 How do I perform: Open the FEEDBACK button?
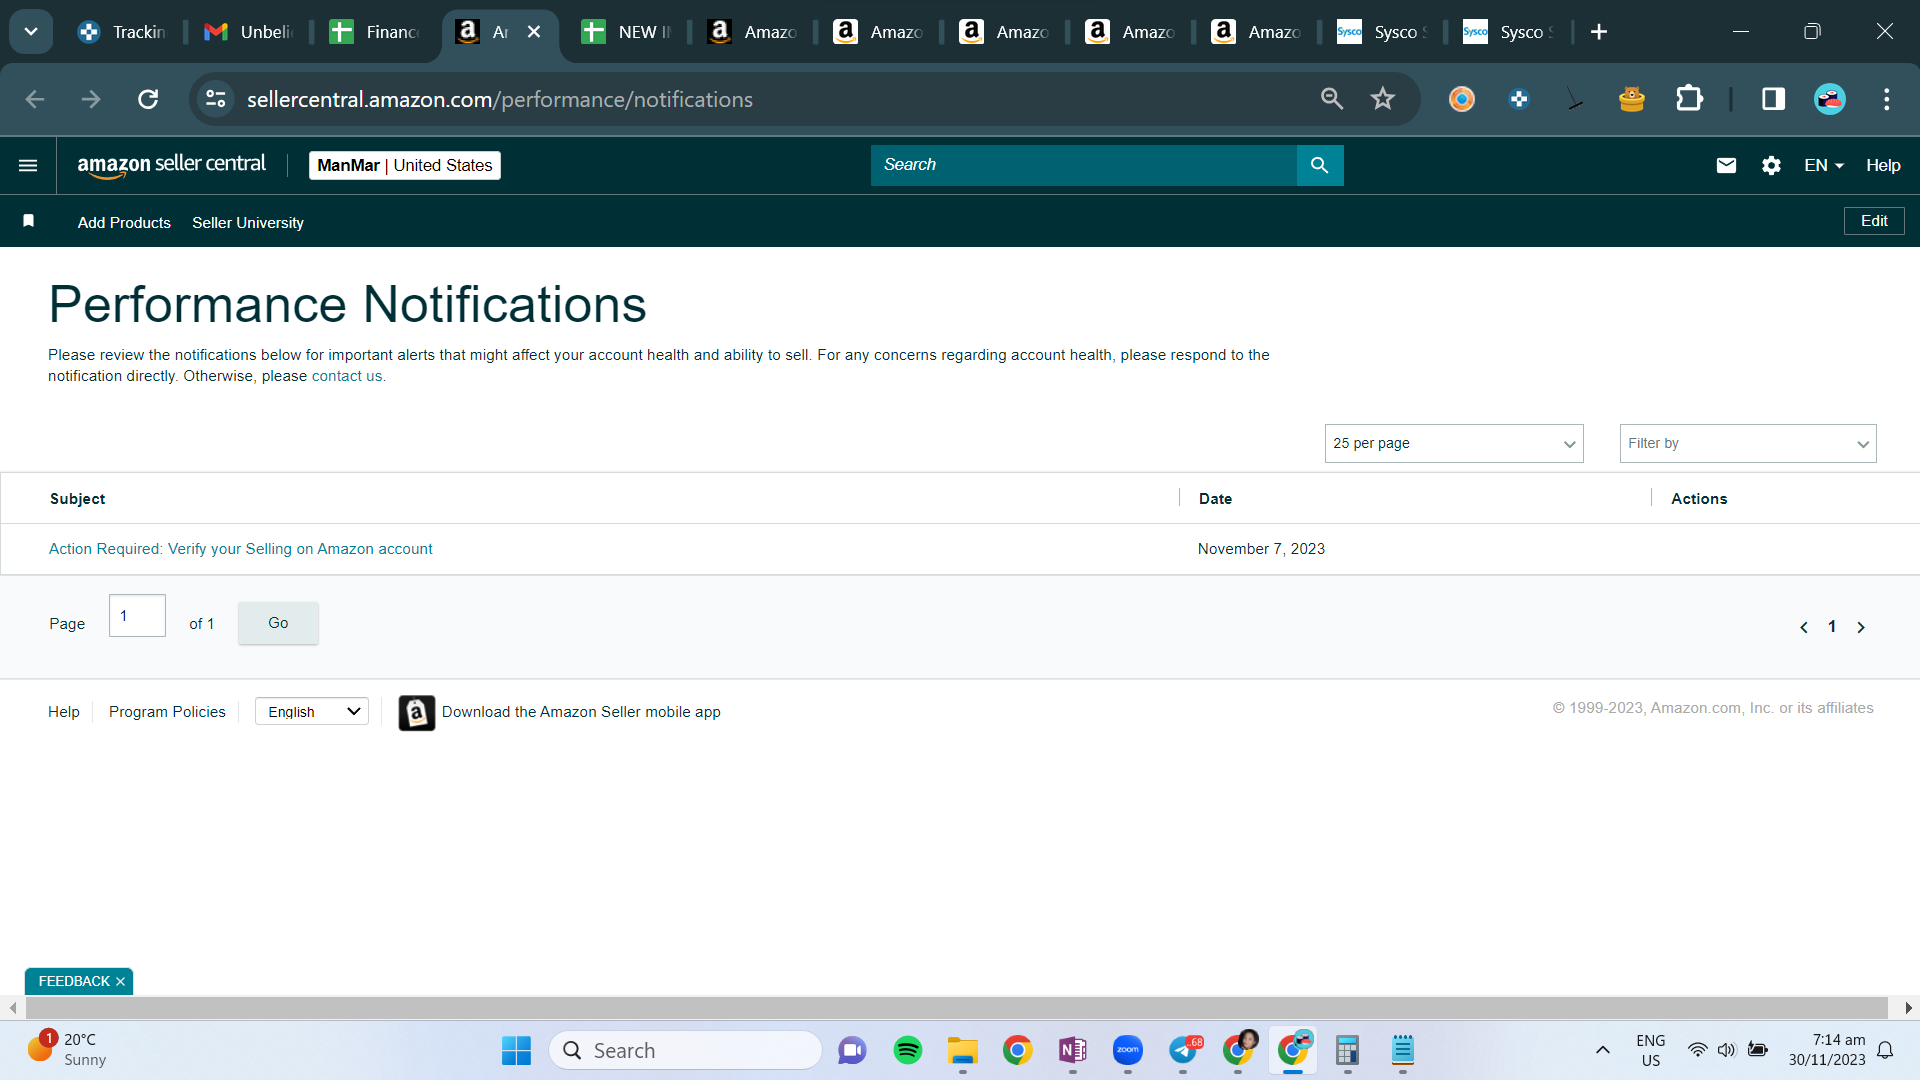[73, 982]
